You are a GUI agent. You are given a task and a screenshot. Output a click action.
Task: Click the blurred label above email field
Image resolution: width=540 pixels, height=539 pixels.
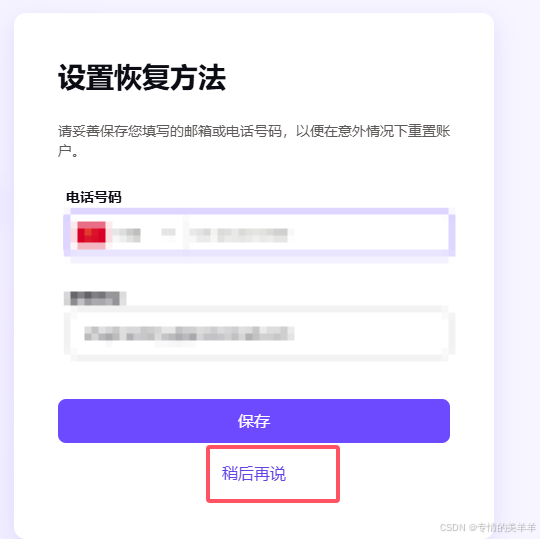[95, 298]
